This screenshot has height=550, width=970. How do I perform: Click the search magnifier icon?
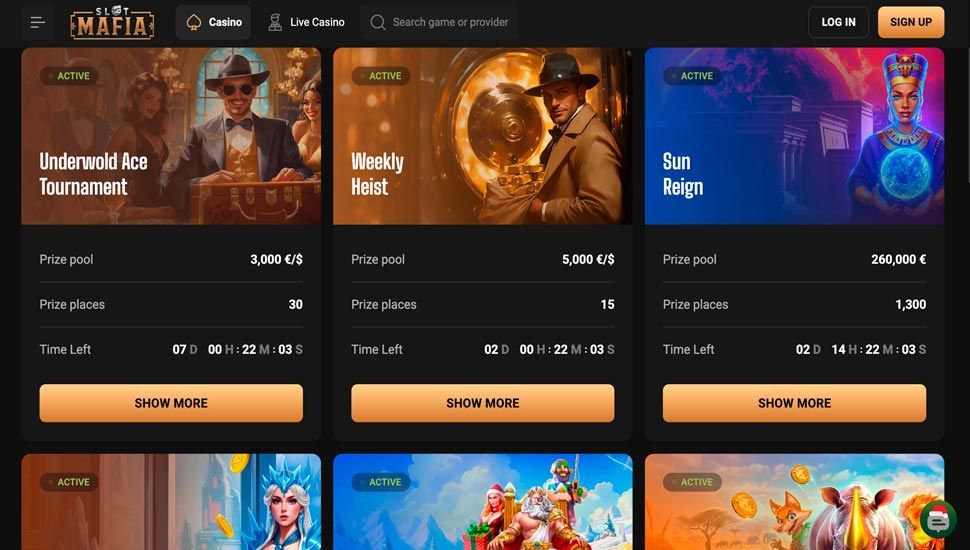click(x=377, y=22)
